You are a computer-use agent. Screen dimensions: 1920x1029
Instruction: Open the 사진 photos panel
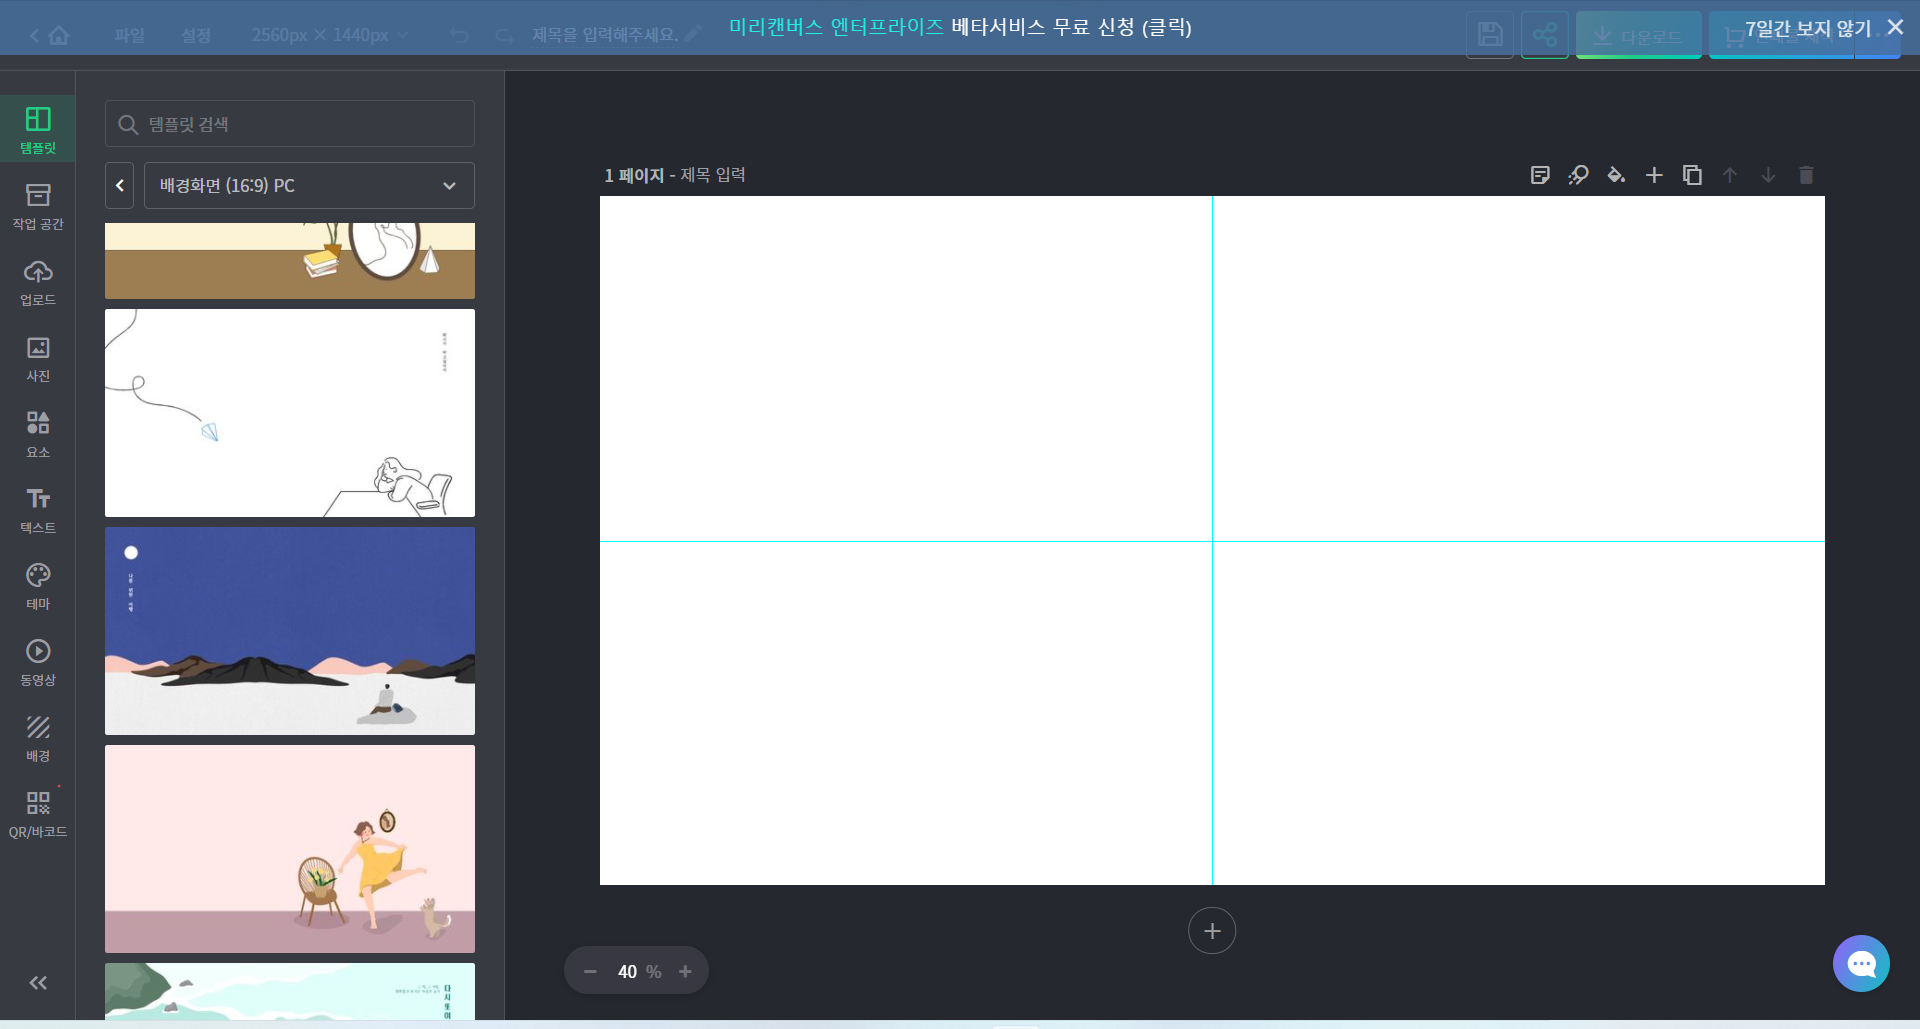point(38,358)
